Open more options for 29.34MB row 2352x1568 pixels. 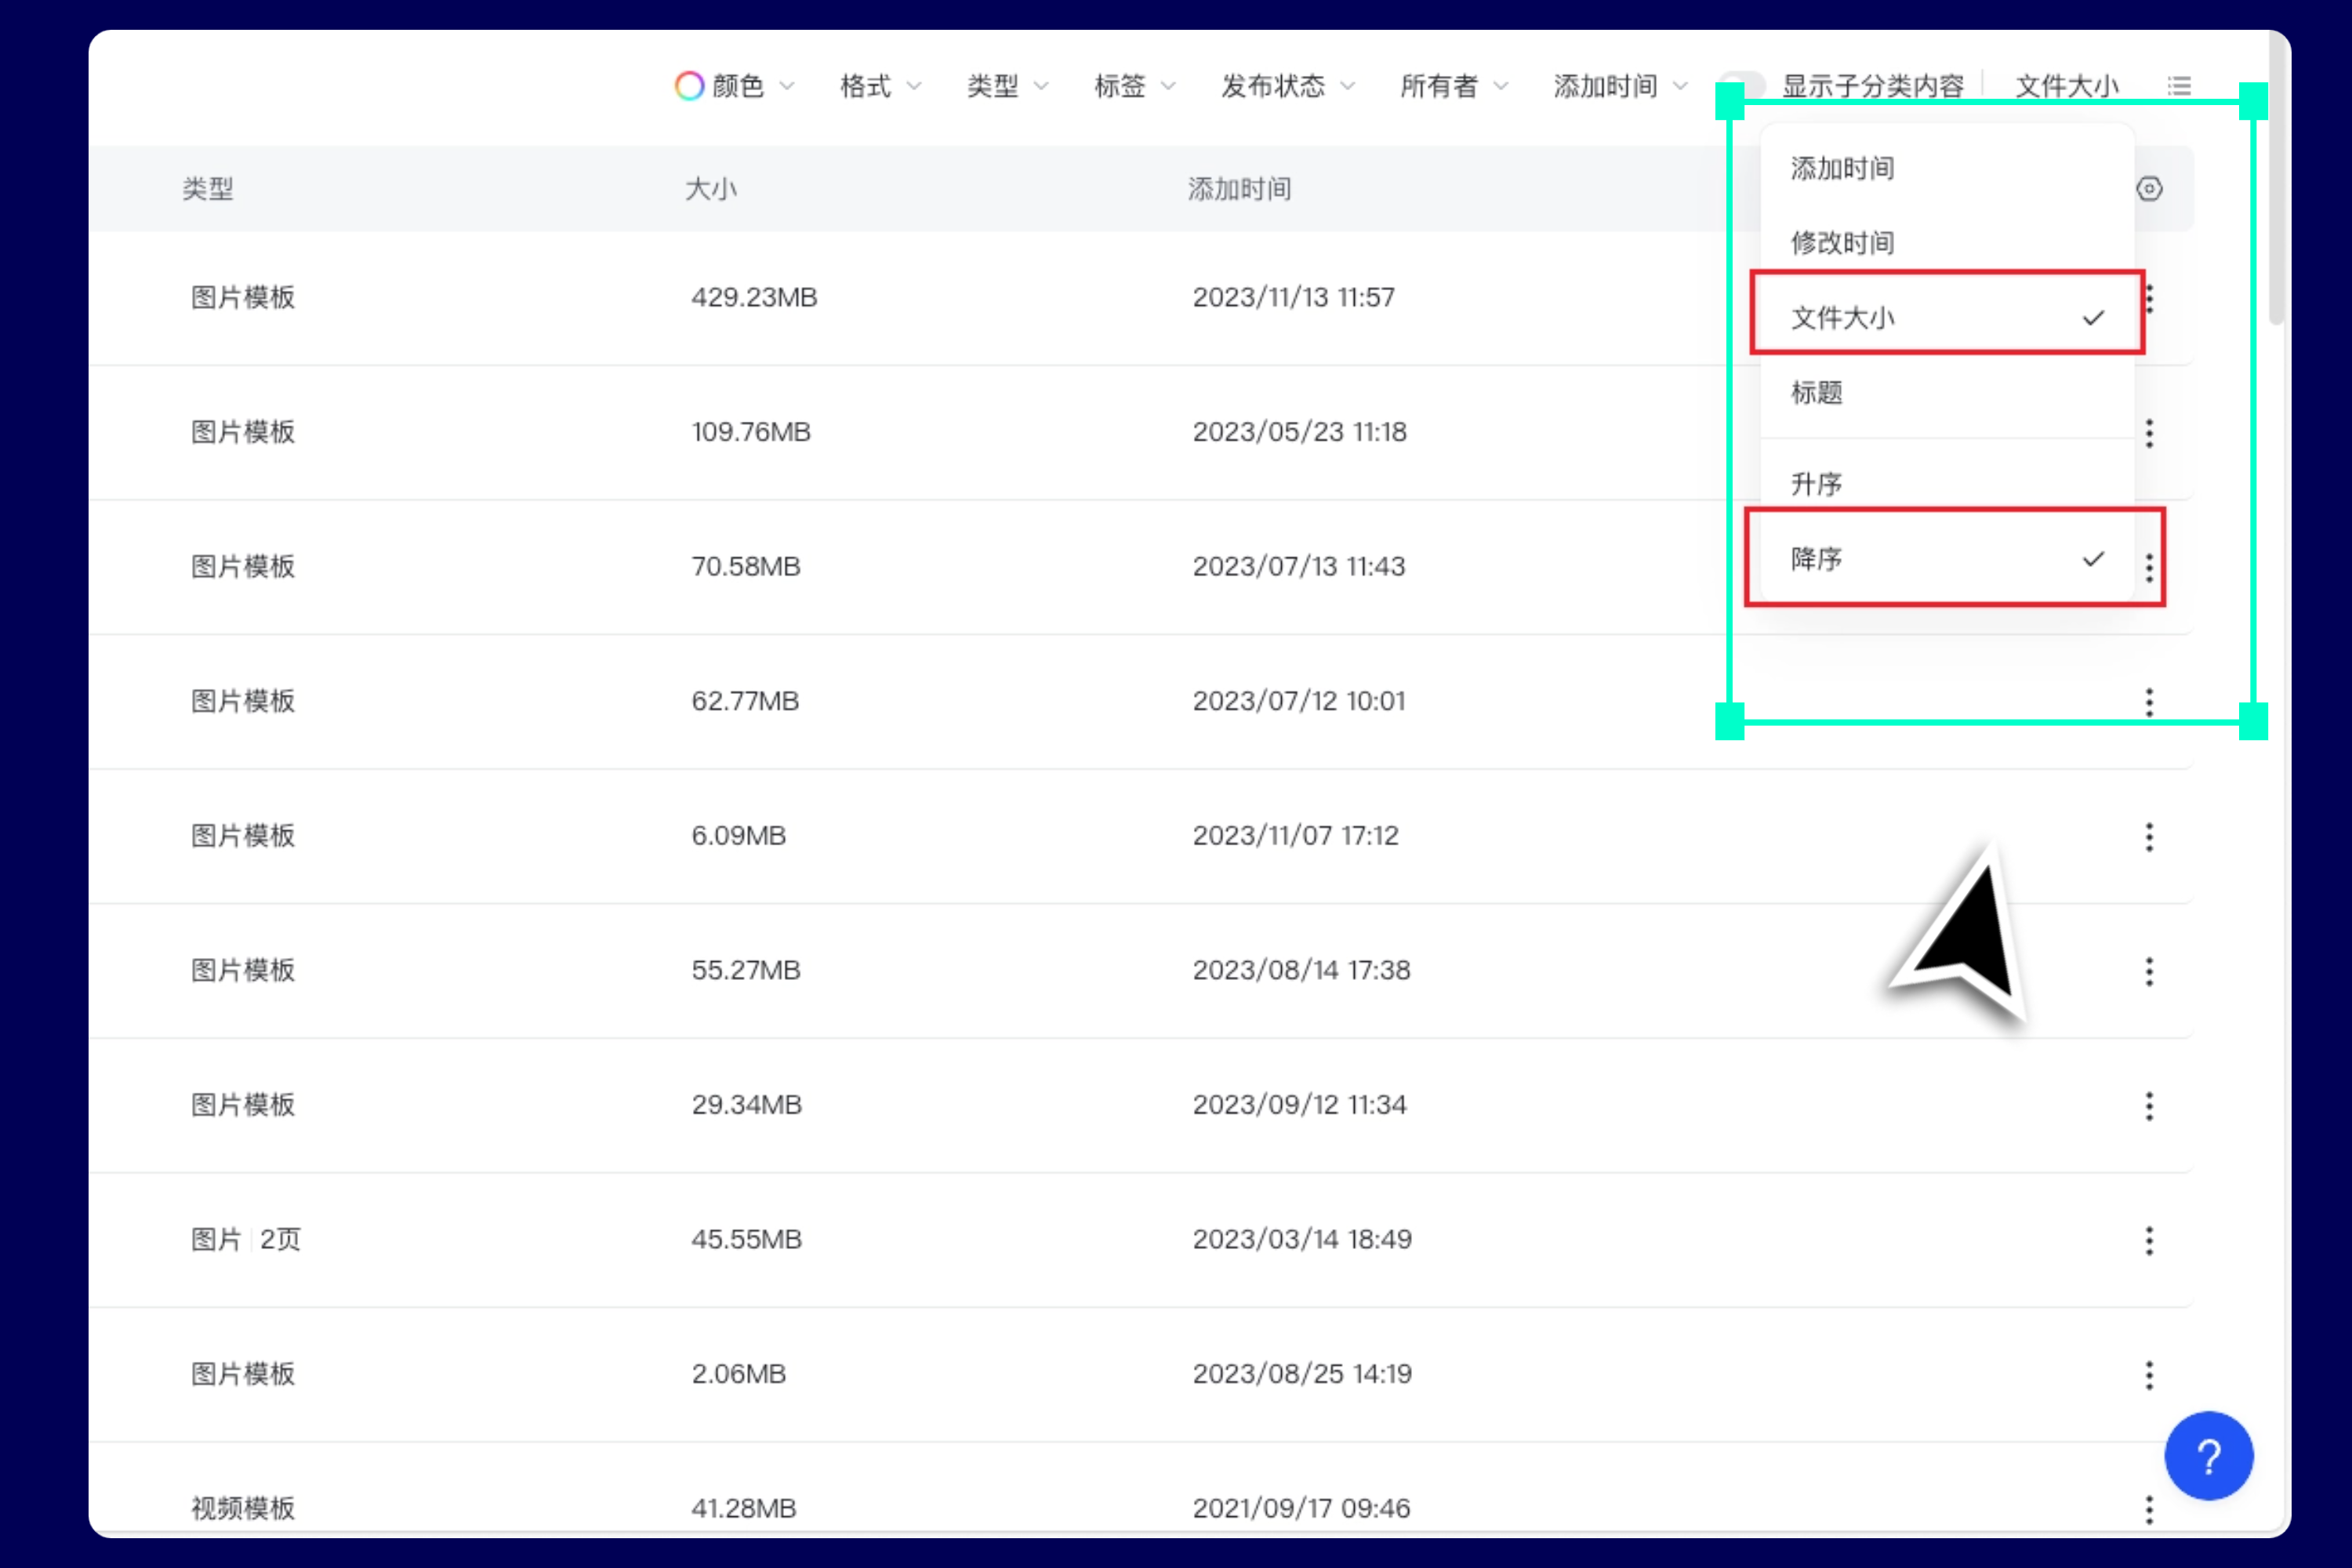click(x=2149, y=1106)
